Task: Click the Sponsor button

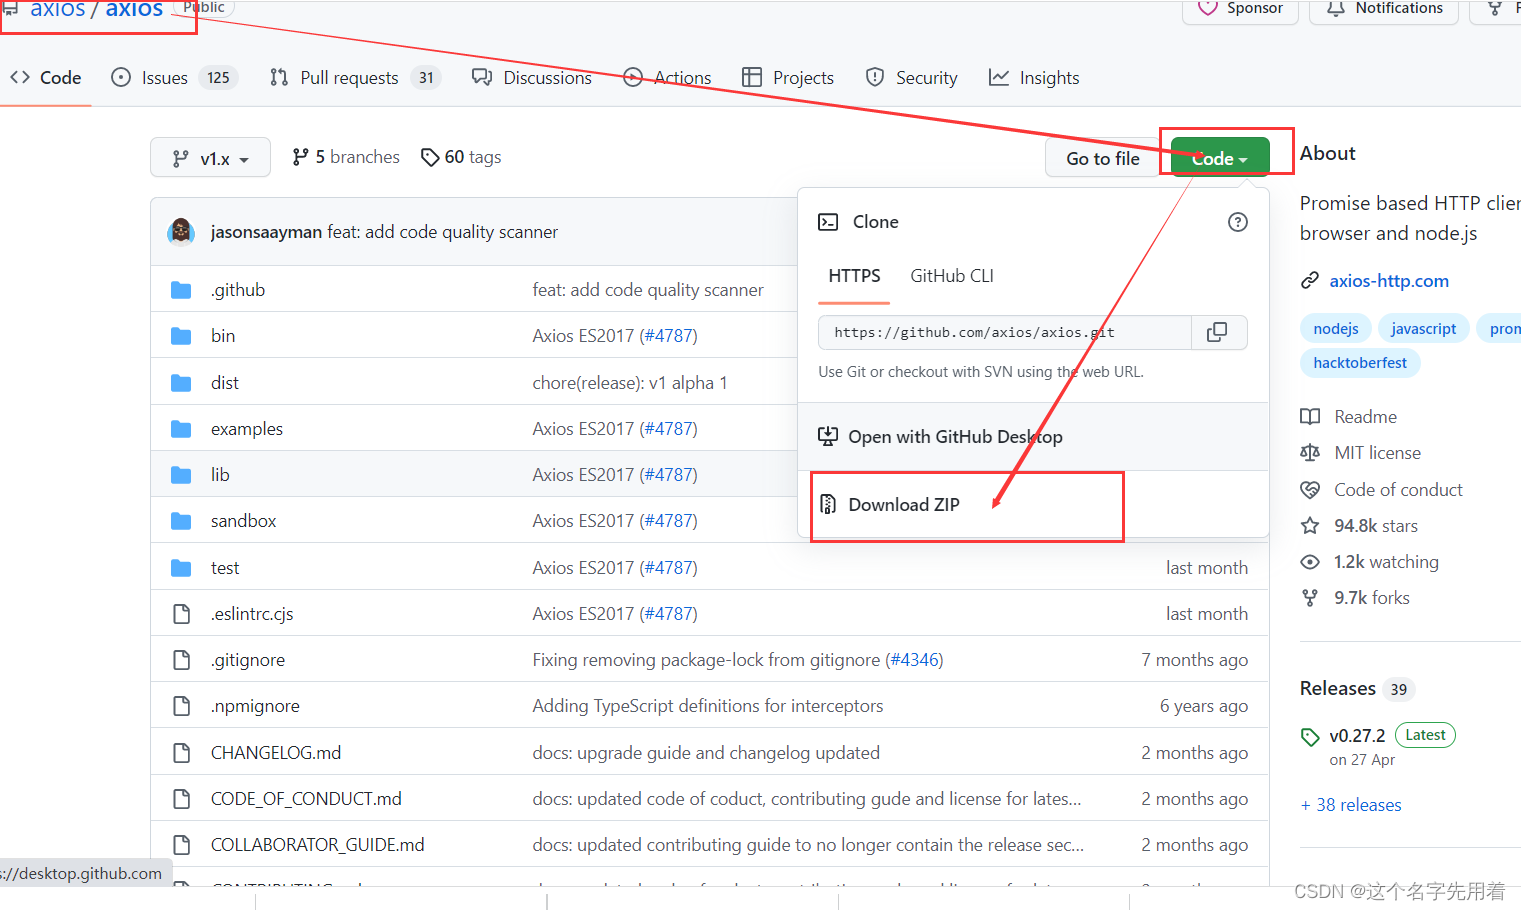Action: click(x=1240, y=8)
